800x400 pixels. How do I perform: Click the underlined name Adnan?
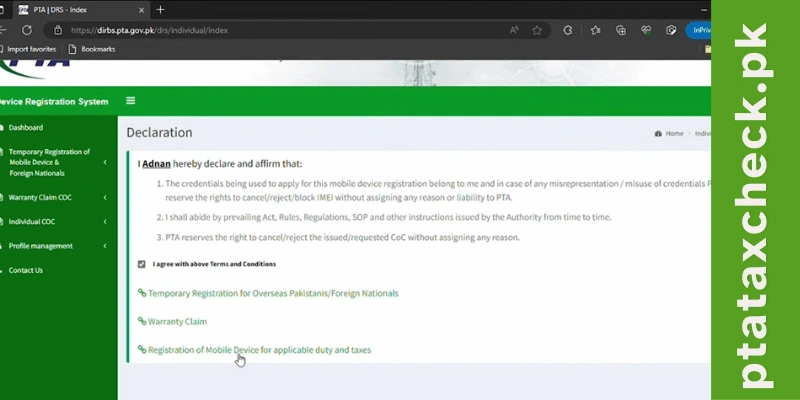pyautogui.click(x=156, y=164)
